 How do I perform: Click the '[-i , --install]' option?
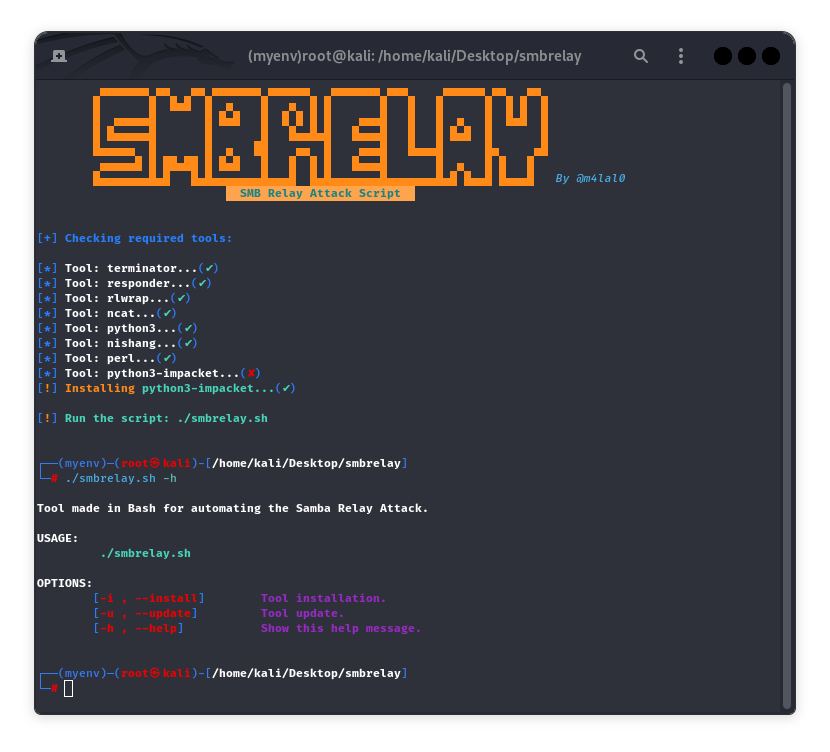pos(149,598)
